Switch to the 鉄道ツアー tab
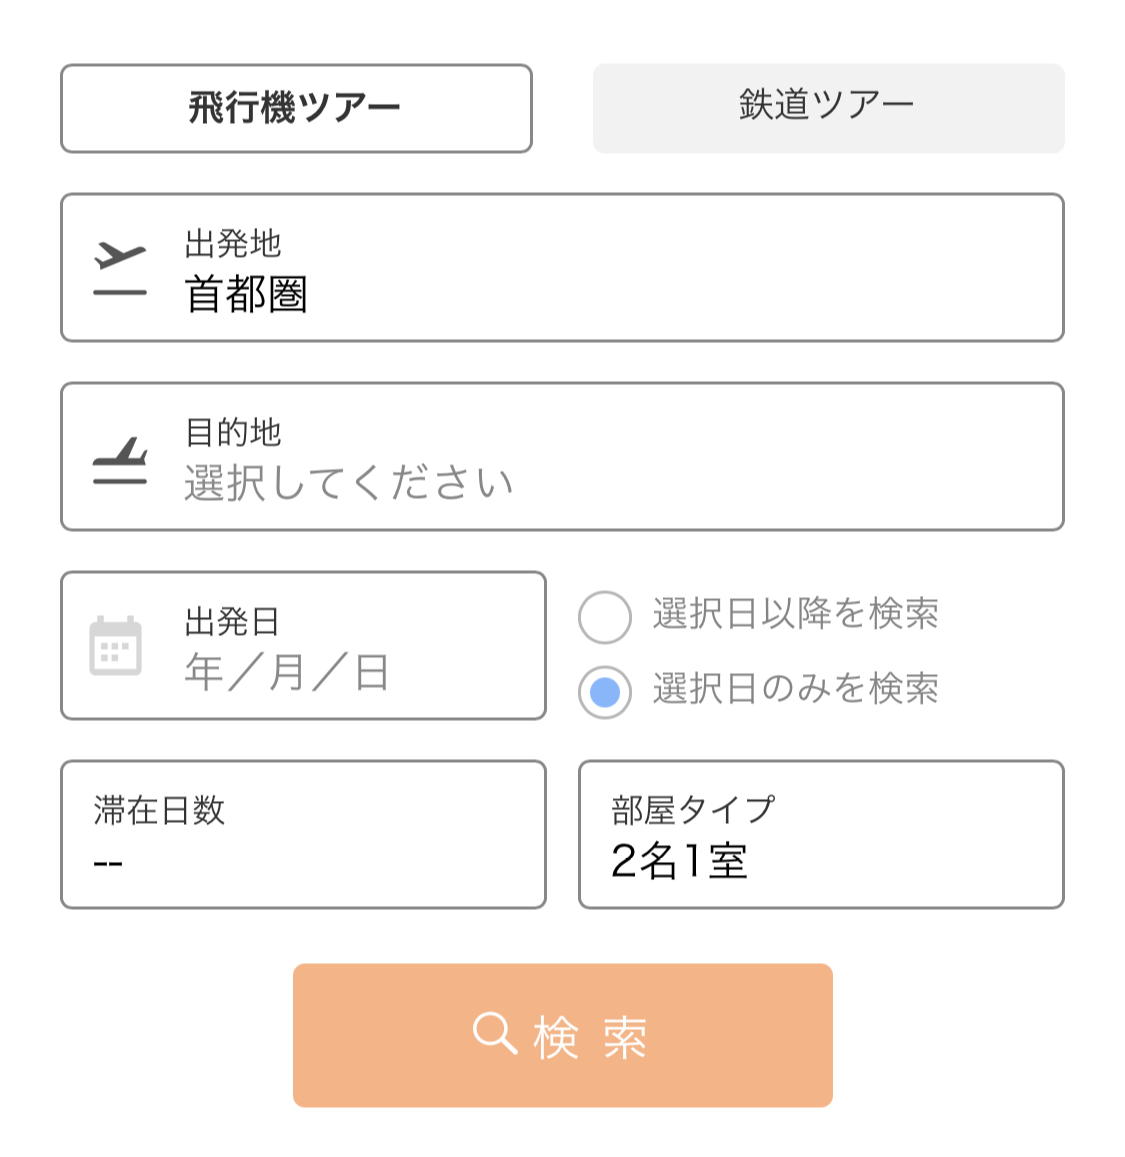Viewport: 1125px width, 1157px height. [828, 108]
